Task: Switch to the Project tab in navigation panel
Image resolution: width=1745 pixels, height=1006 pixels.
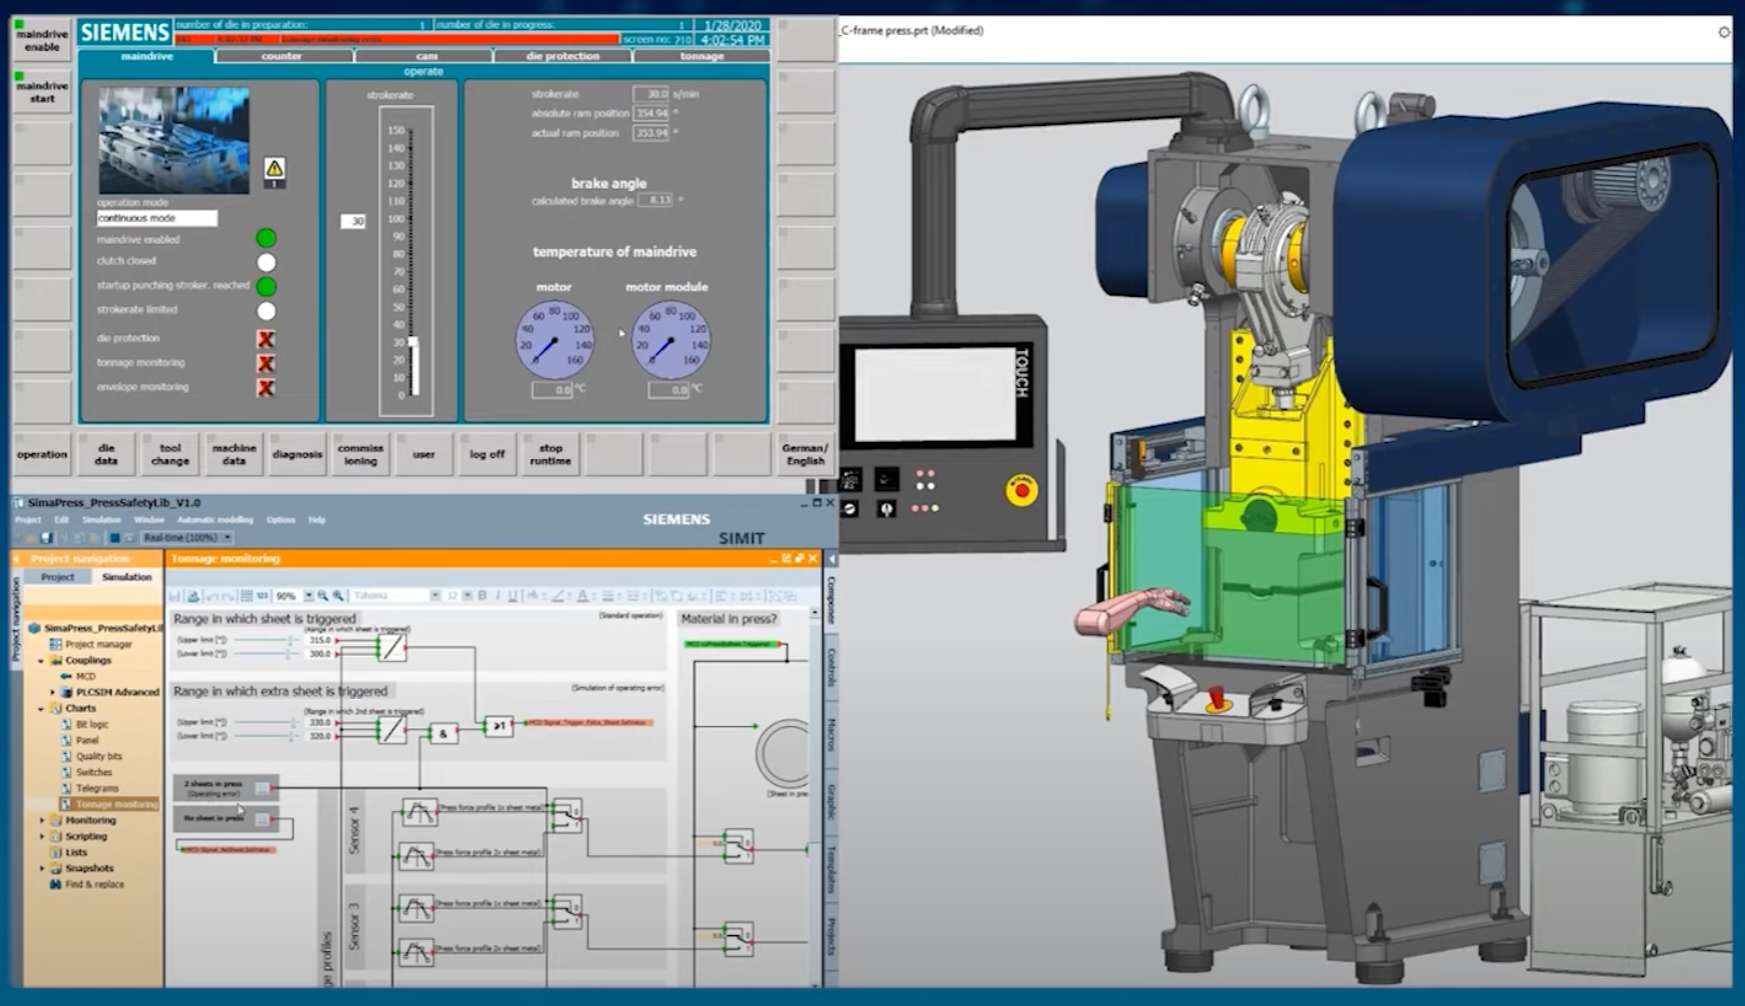Action: point(59,577)
